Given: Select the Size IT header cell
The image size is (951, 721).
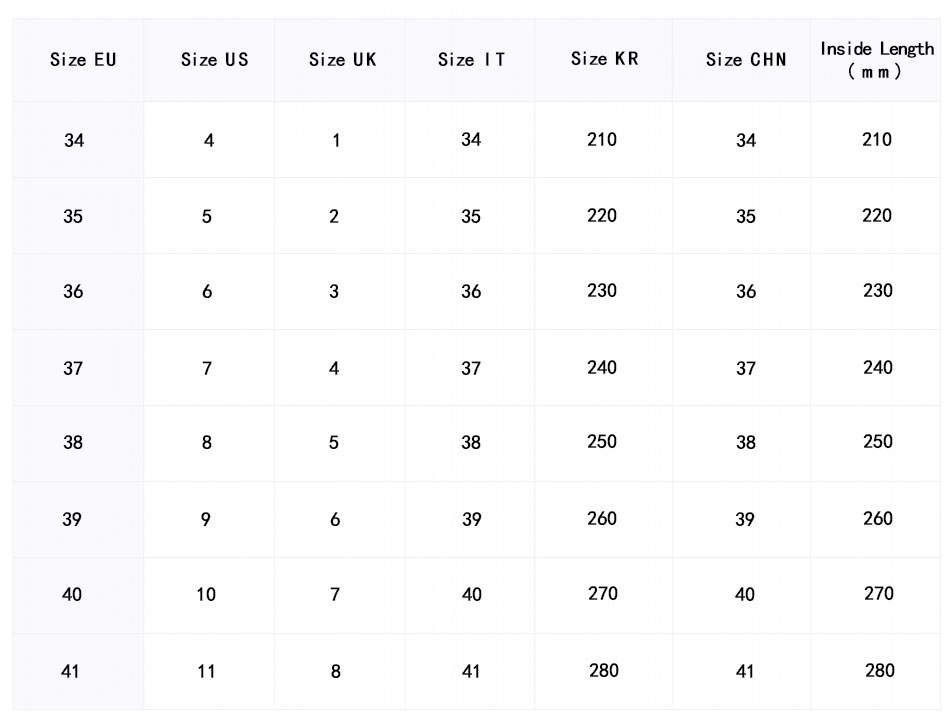Looking at the screenshot, I should (x=471, y=60).
